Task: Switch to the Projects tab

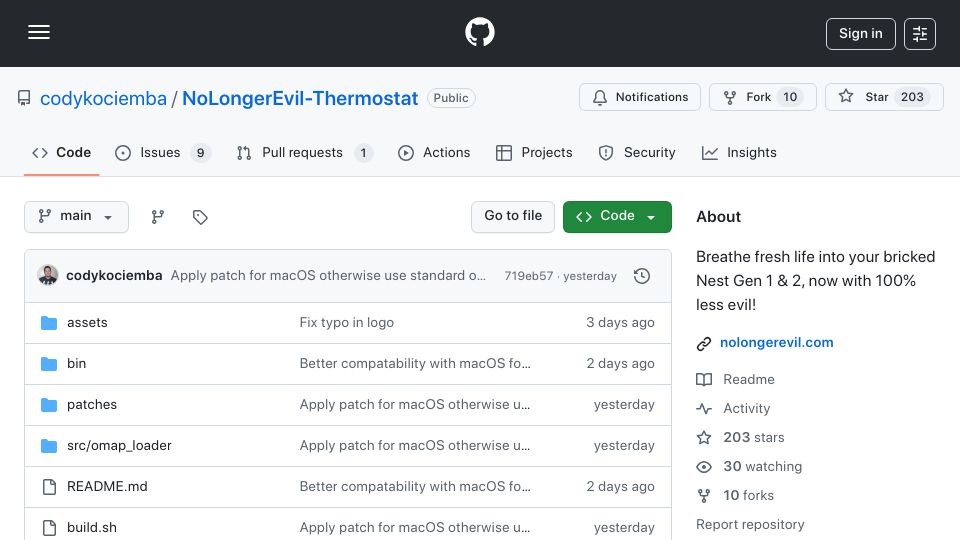Action: [534, 152]
